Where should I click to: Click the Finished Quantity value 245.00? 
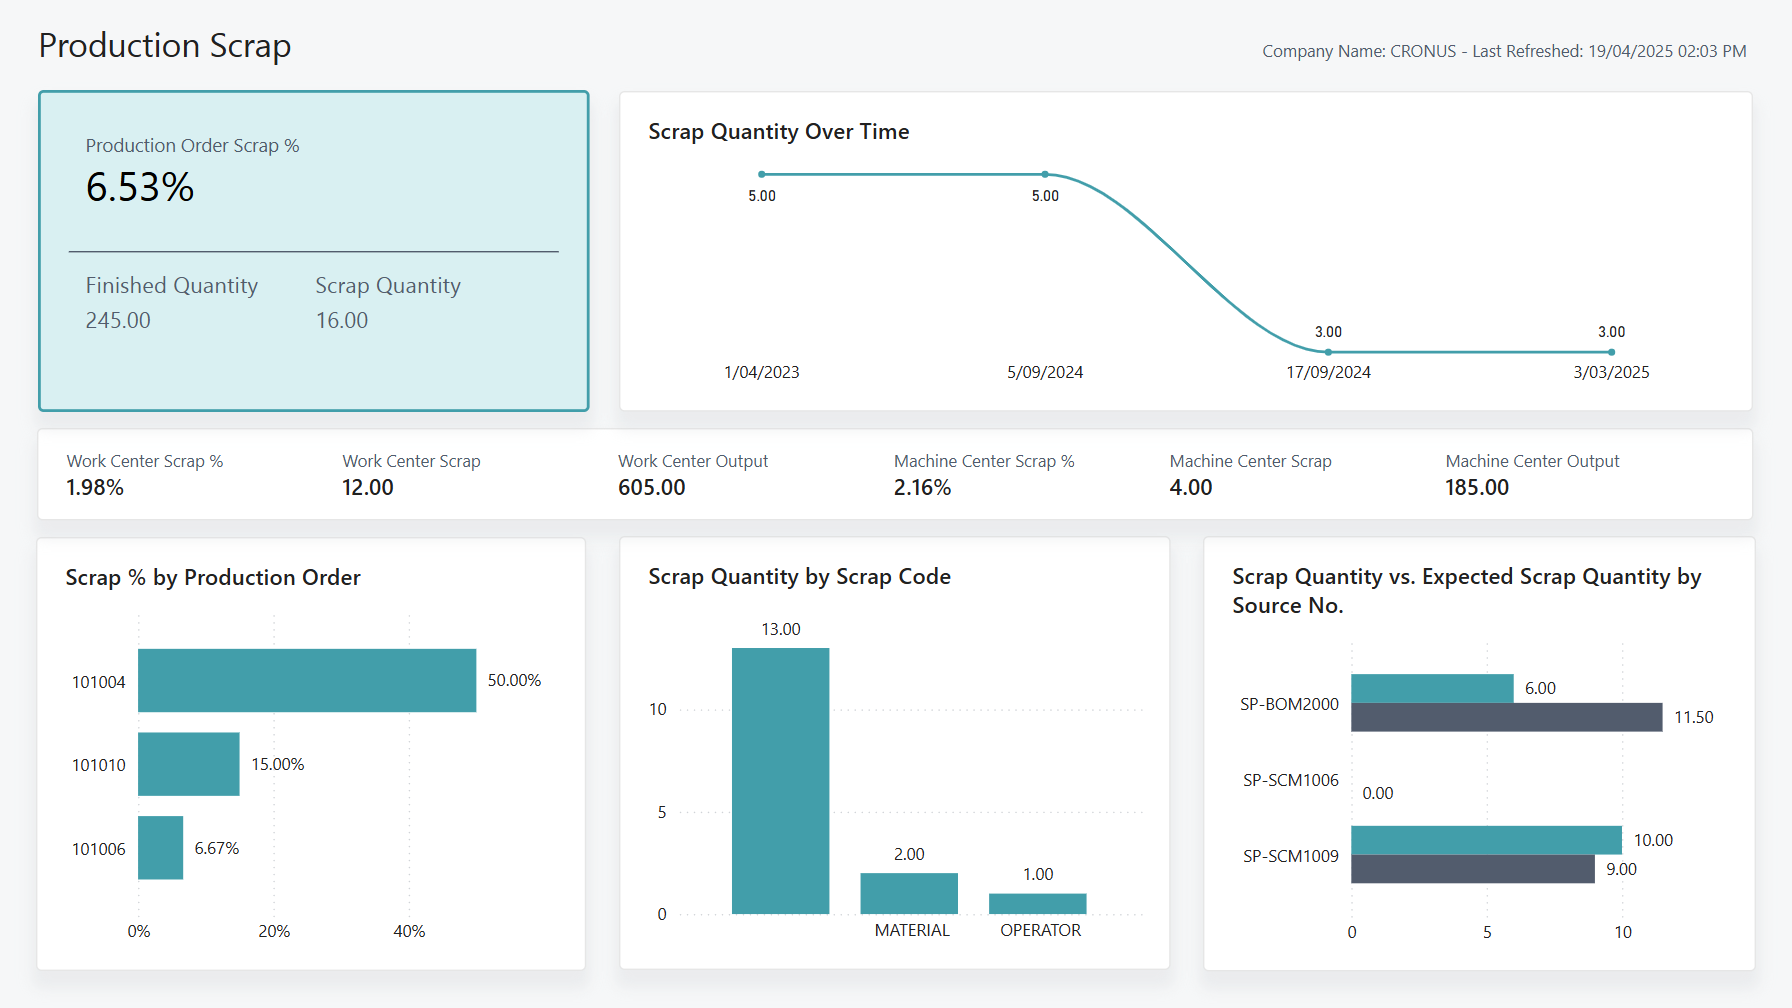(118, 320)
